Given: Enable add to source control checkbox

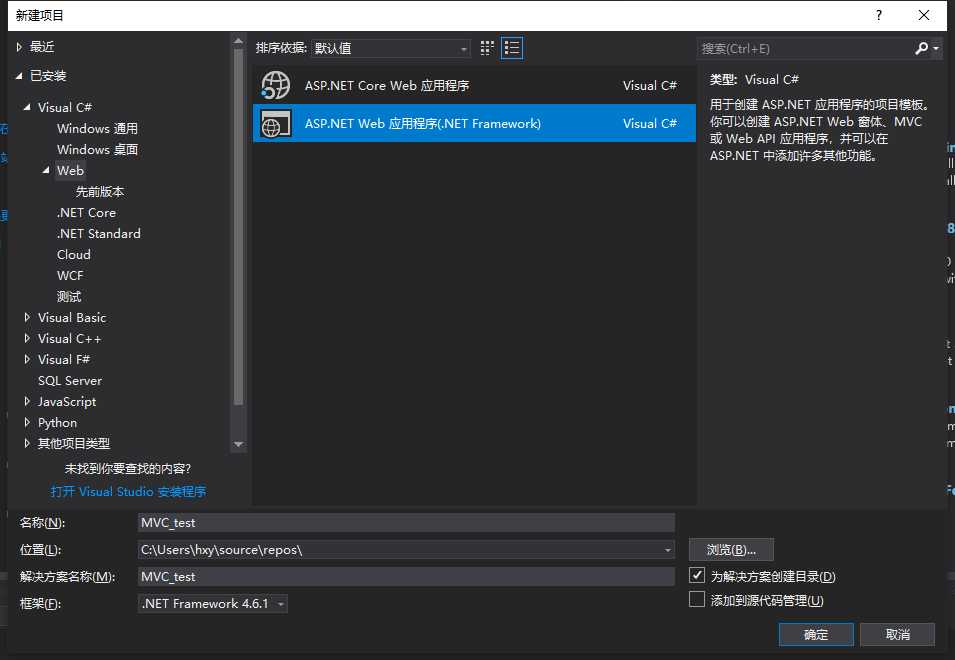Looking at the screenshot, I should tap(697, 600).
